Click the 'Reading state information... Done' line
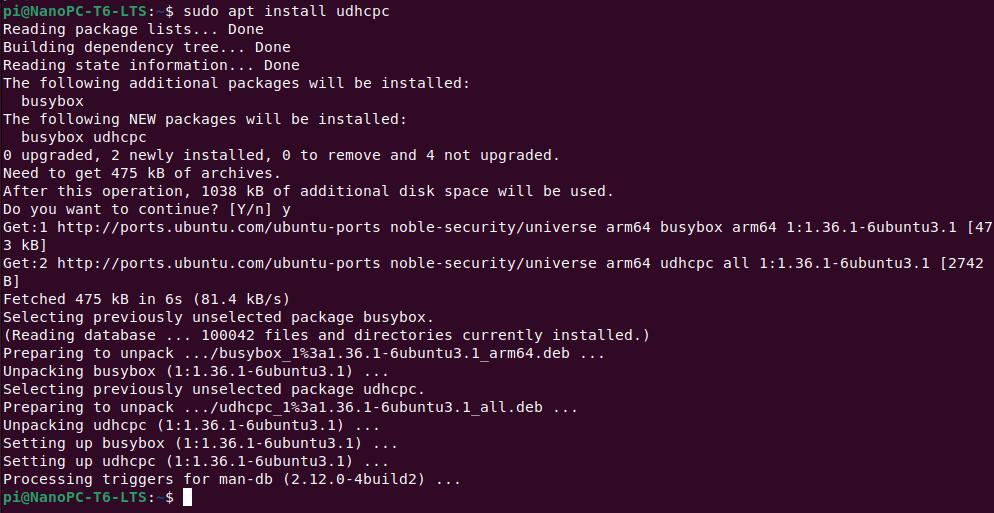994x513 pixels. coord(151,65)
